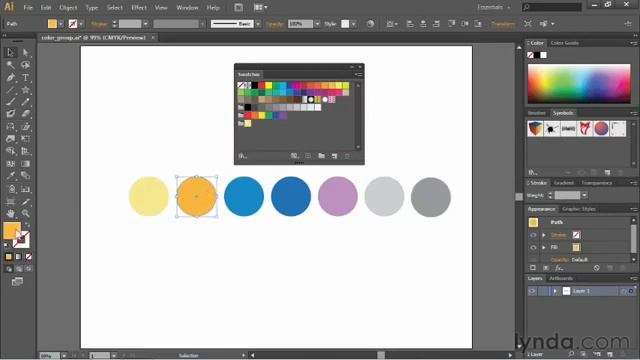
Task: Open Stroke color dropdown in control bar
Action: (81, 24)
